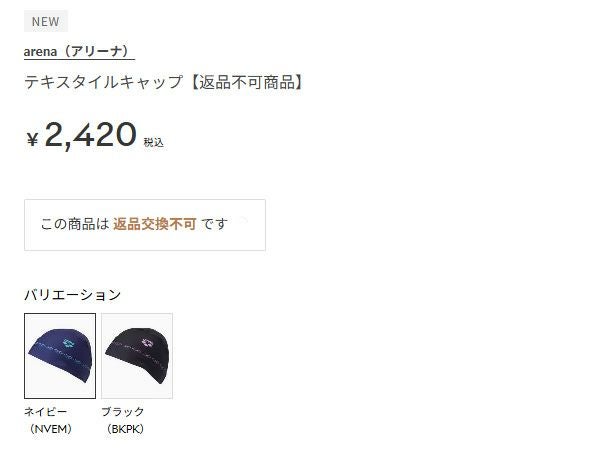Viewport: 600px width, 450px height.
Task: Click the pink arena logo on black cap
Action: tap(147, 343)
